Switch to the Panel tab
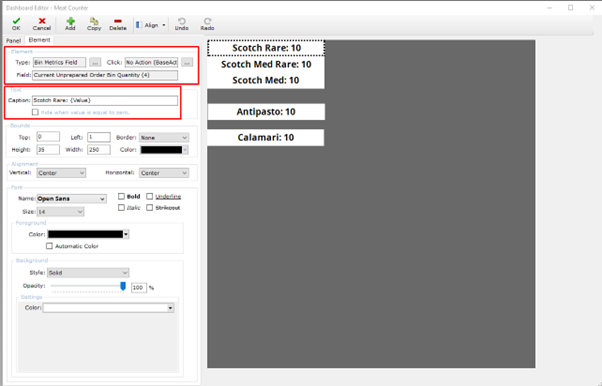The height and width of the screenshot is (386, 602). click(x=13, y=40)
